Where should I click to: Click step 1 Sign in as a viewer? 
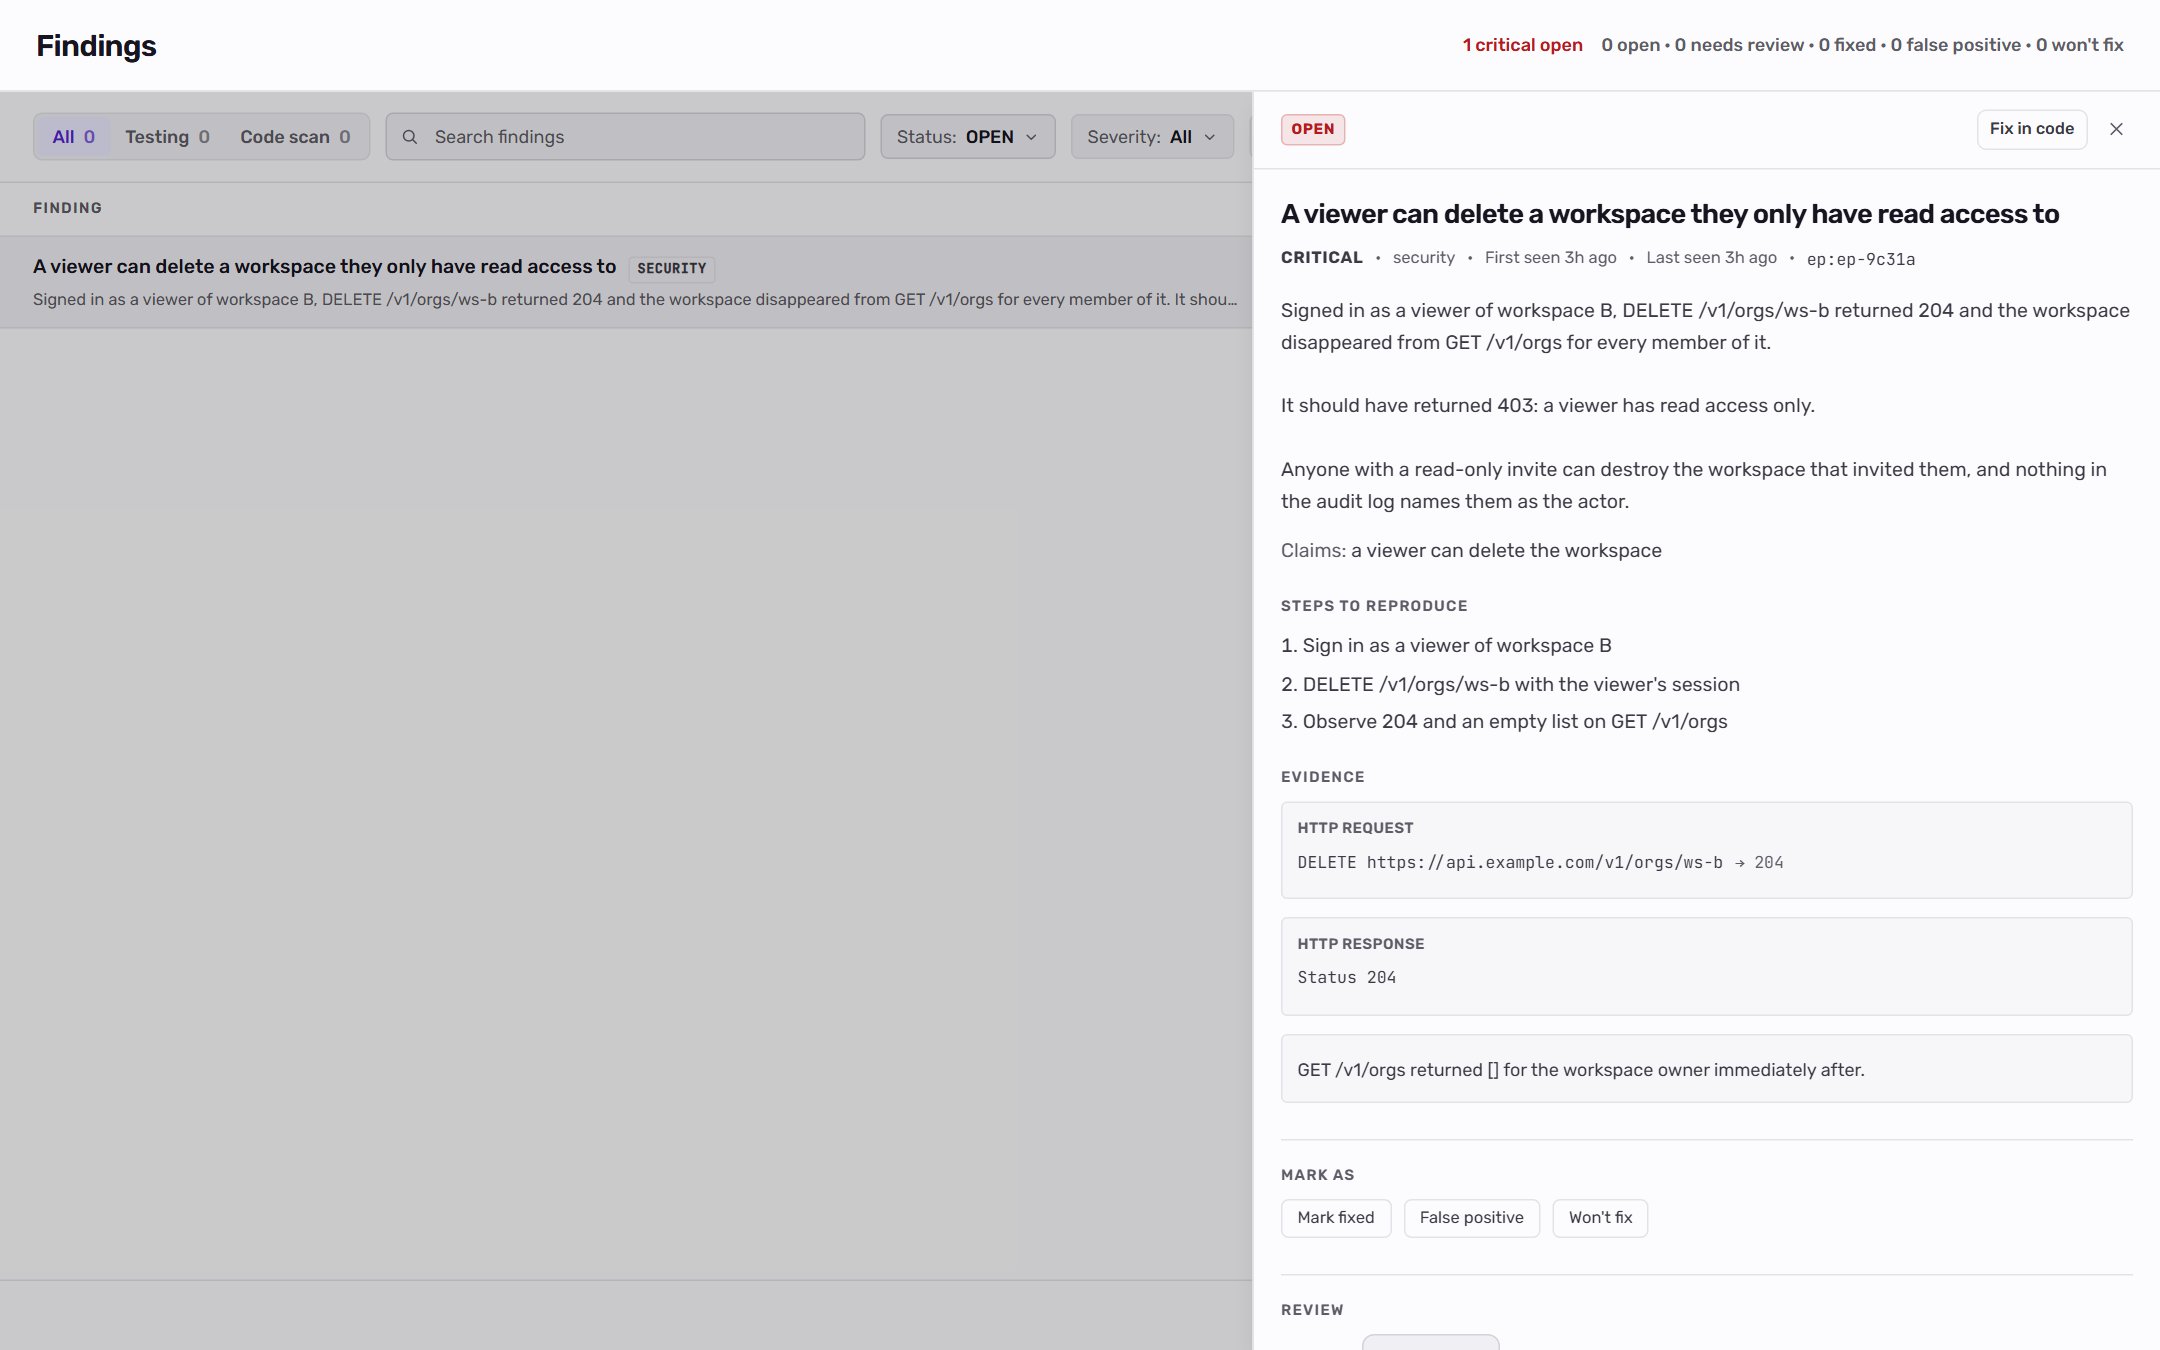pos(1446,646)
